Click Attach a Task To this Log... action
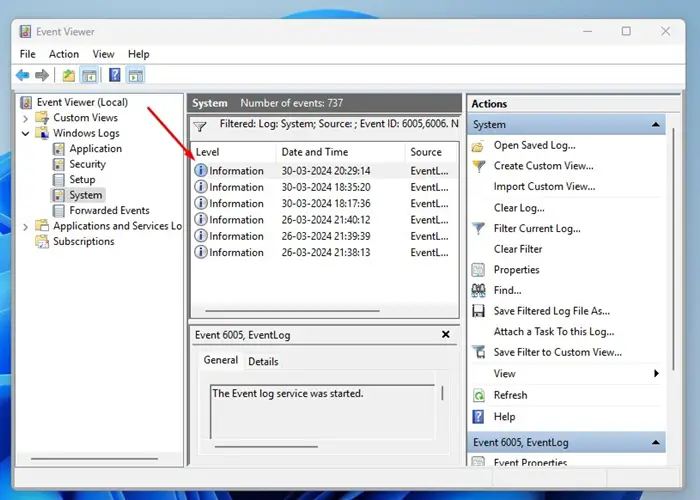The image size is (700, 500). pos(554,332)
